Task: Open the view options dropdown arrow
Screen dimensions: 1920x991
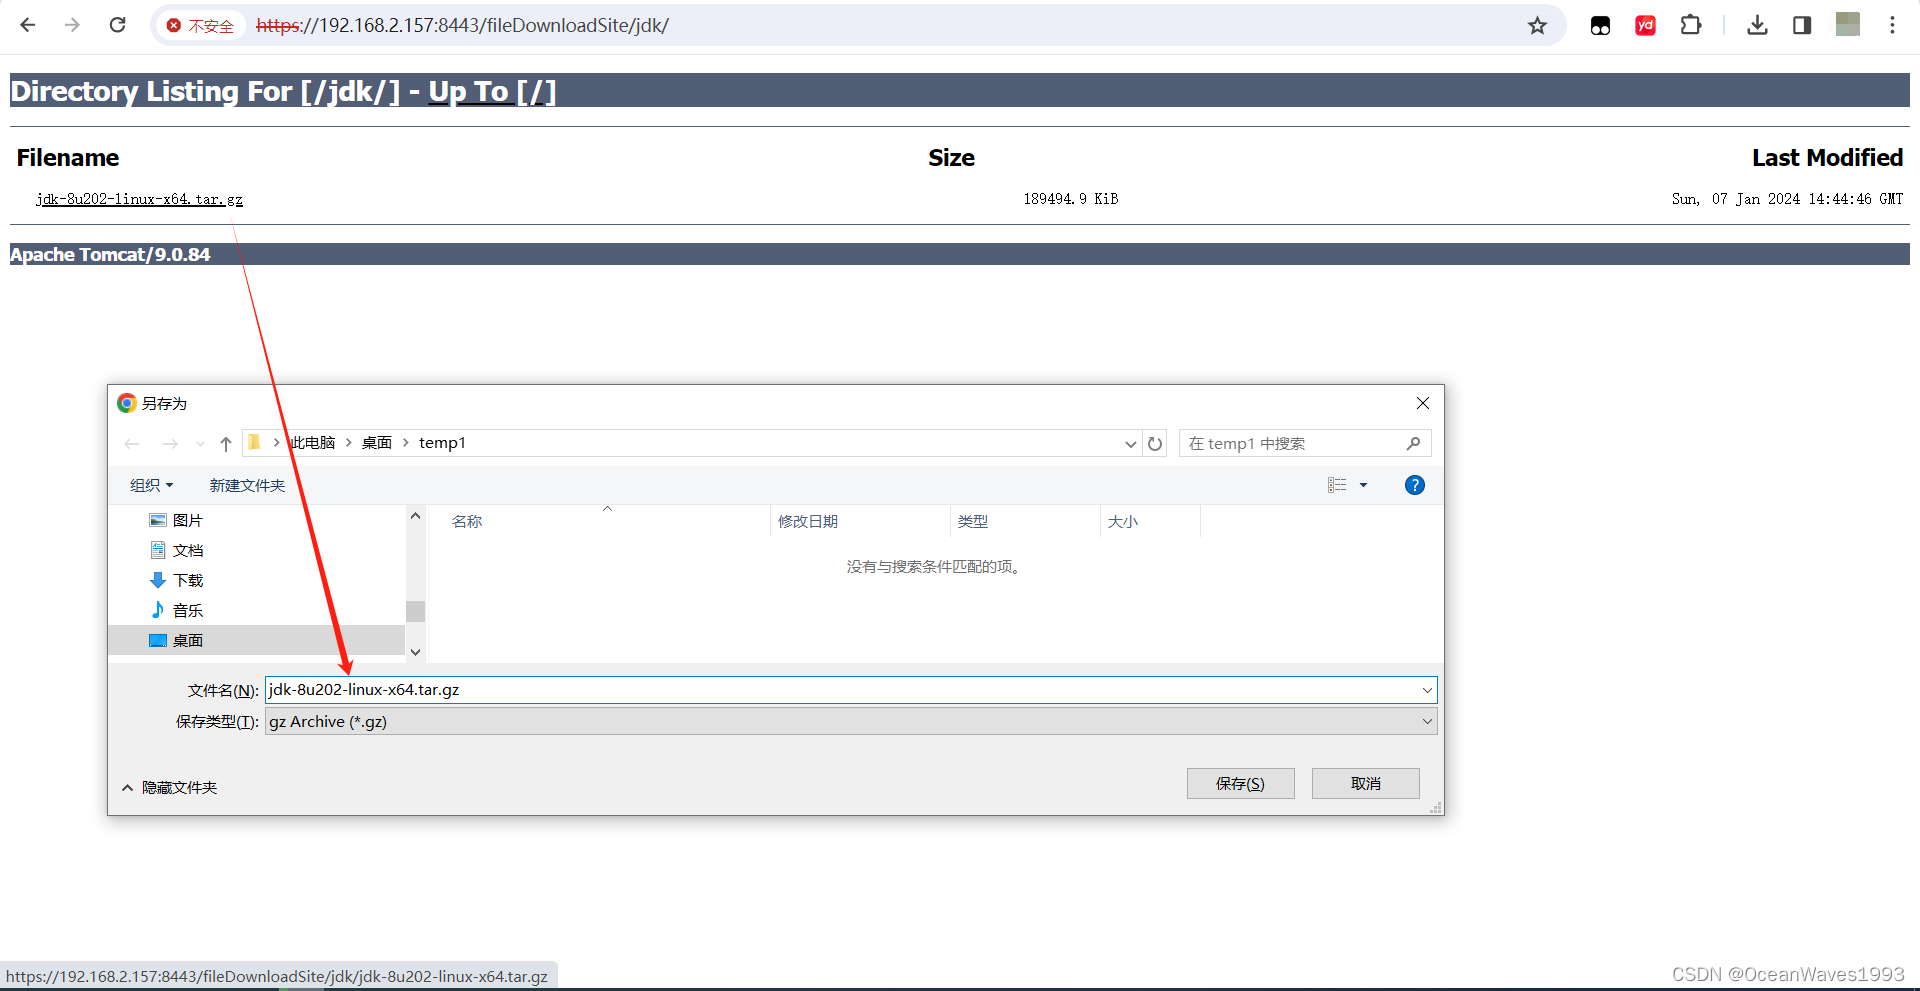Action: [x=1363, y=485]
